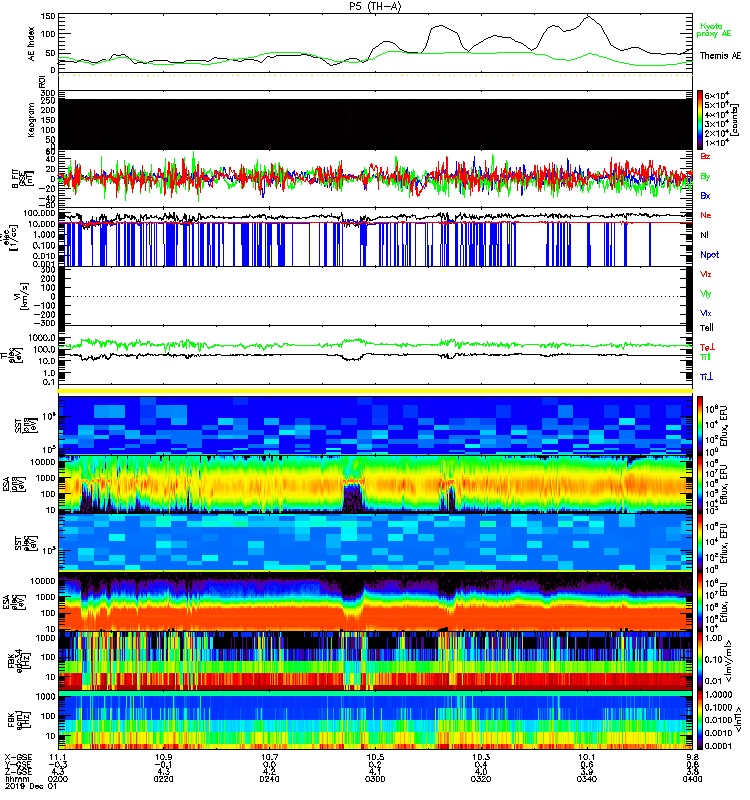Click the blue 'Ti⊥' temperature legend label
Viewport: 750px width, 800px height.
click(706, 377)
